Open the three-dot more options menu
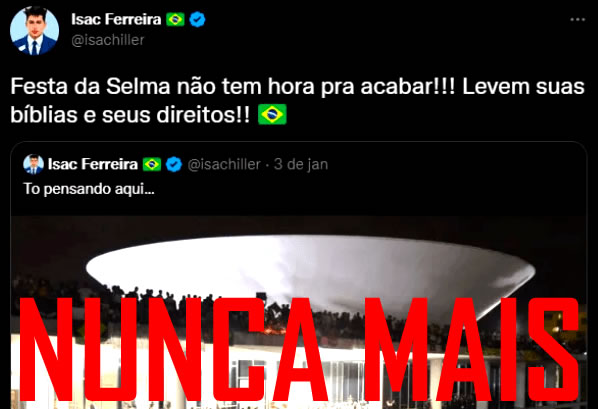Viewport: 598px width, 409px height. pos(577,19)
